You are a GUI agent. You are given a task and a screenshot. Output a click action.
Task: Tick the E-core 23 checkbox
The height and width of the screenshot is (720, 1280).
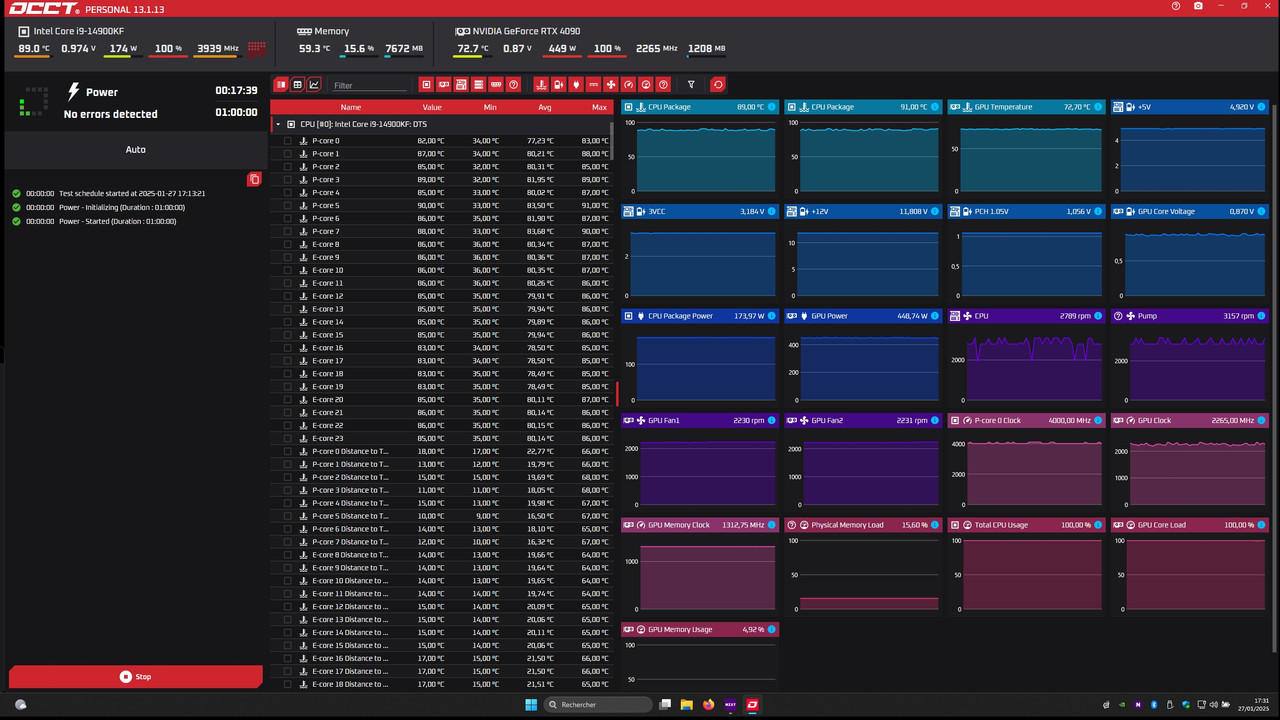[x=288, y=438]
